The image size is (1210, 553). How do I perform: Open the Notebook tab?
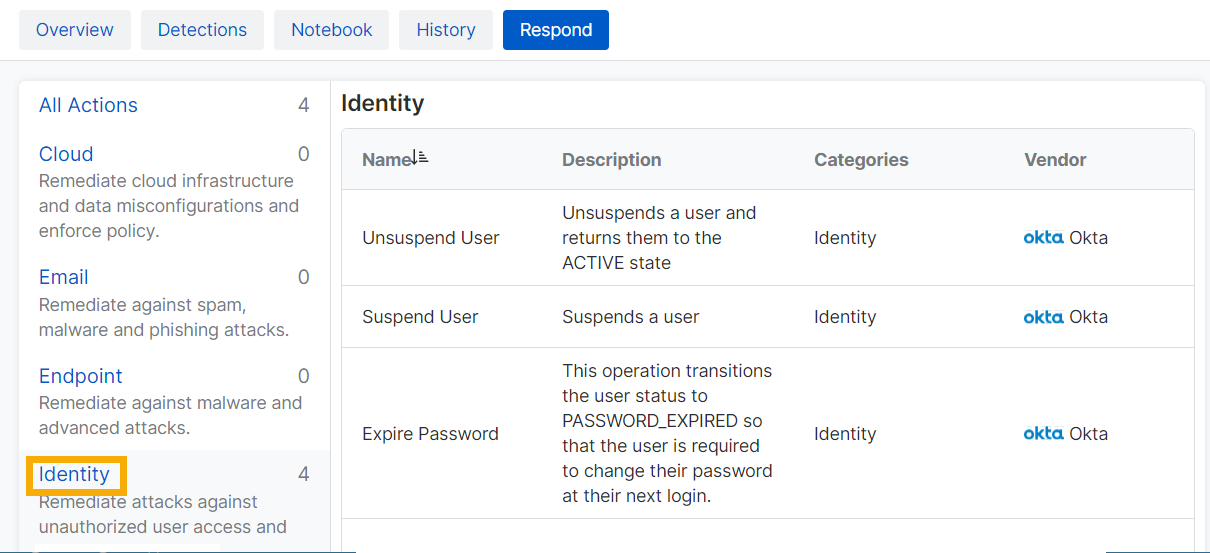(331, 30)
